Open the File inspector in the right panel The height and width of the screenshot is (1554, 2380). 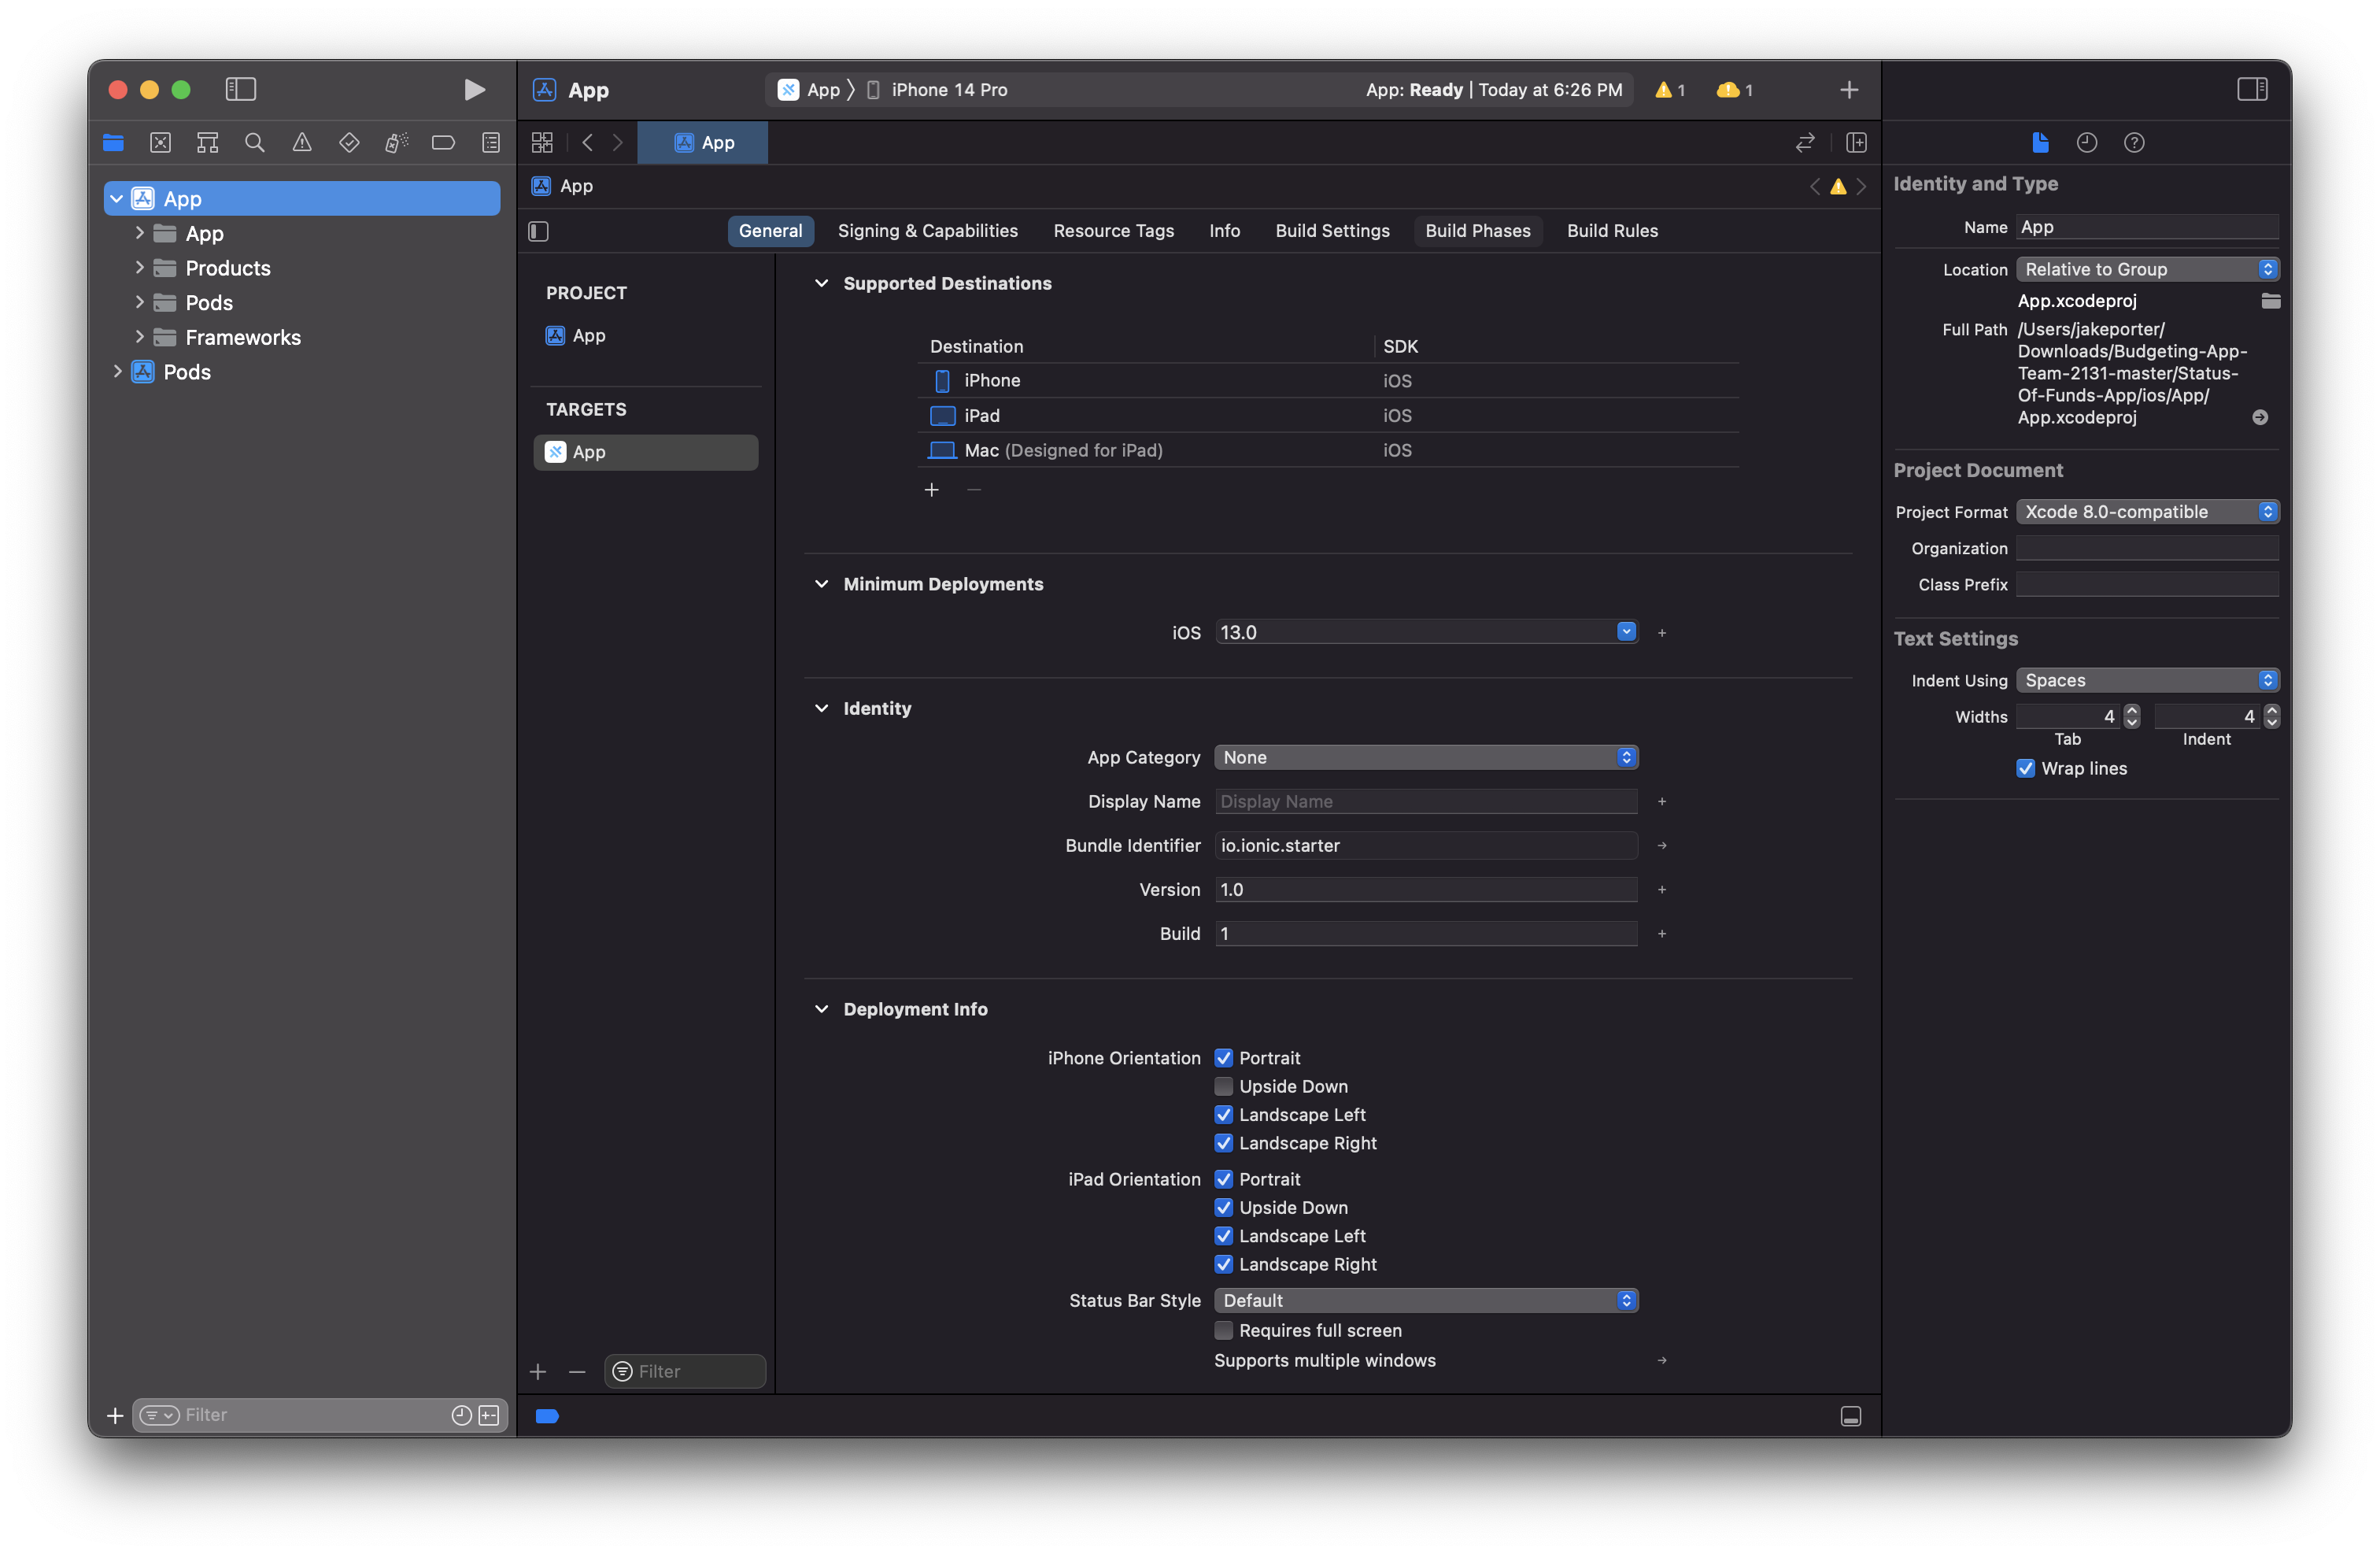point(2040,142)
